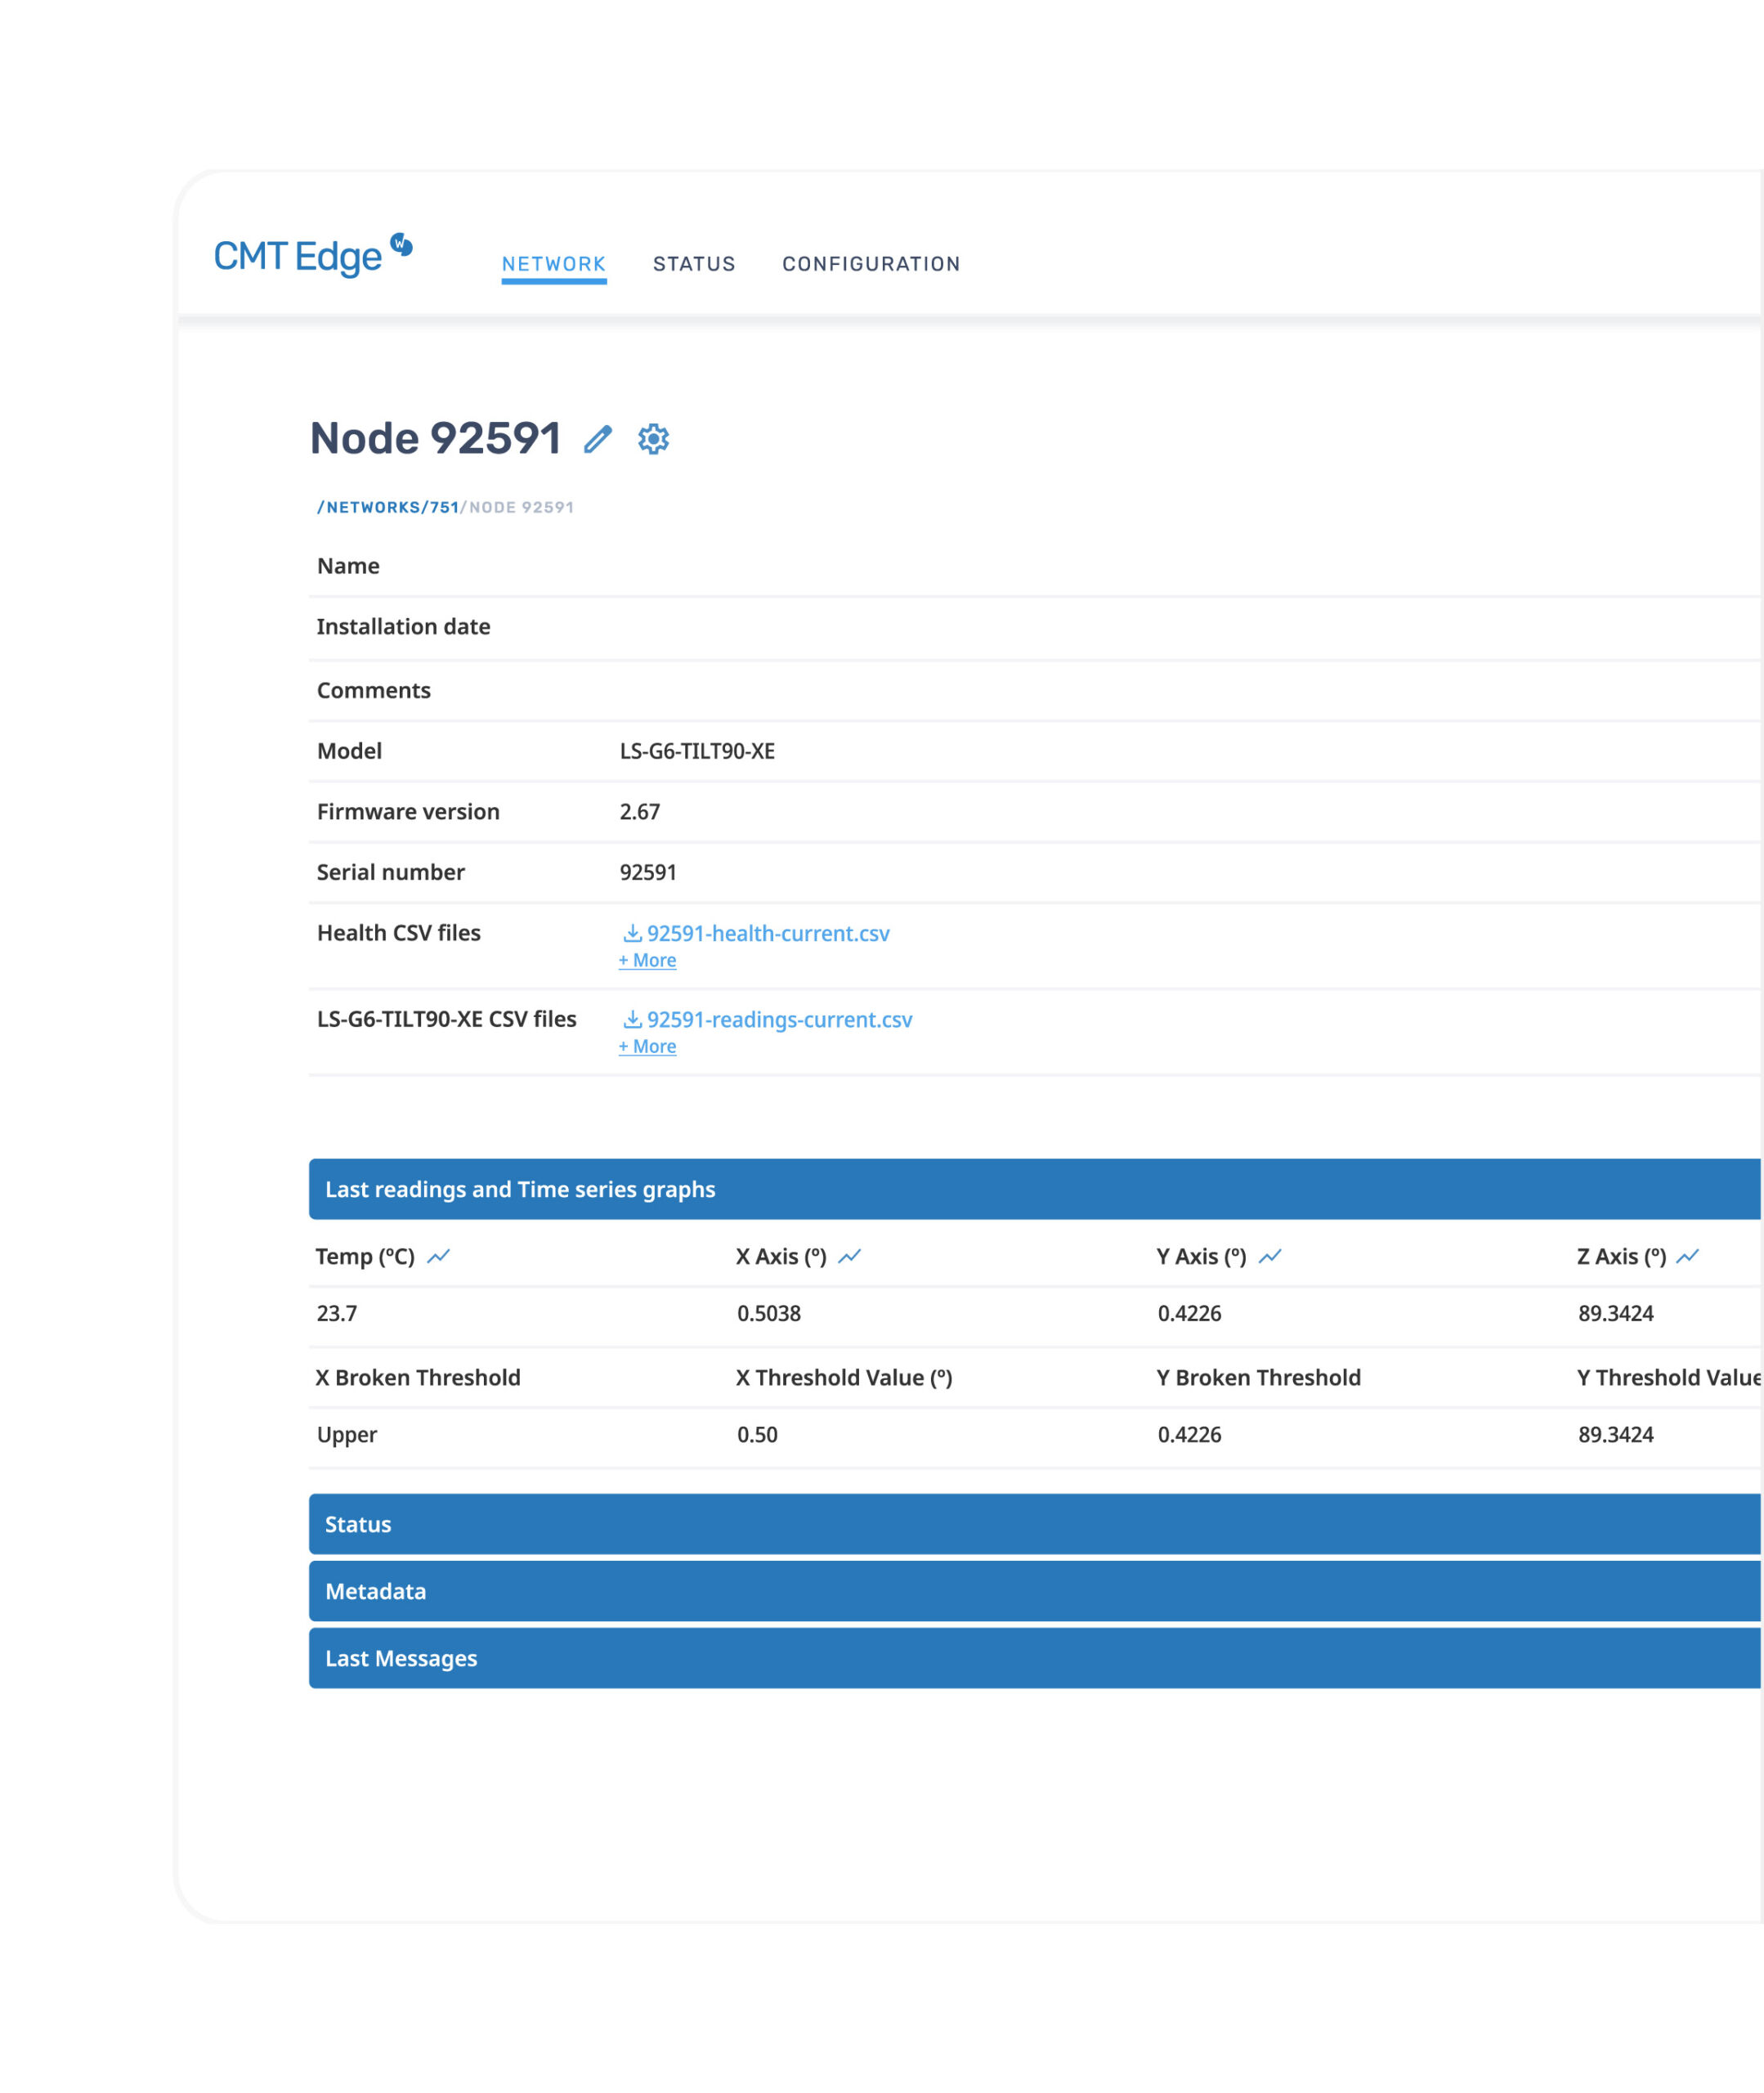
Task: Click the download icon for 92591-health-current.csv
Action: point(631,934)
